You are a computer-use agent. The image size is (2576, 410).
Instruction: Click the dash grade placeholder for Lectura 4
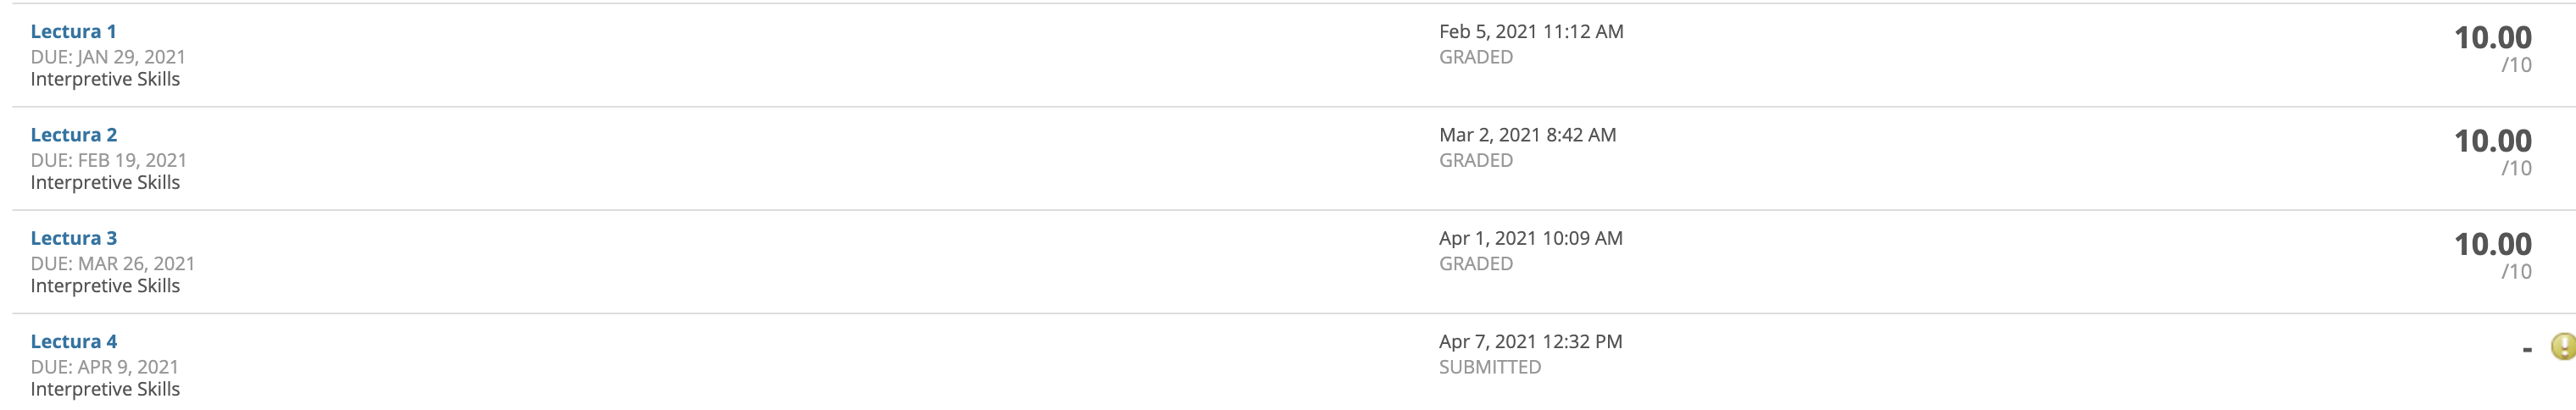[2527, 349]
